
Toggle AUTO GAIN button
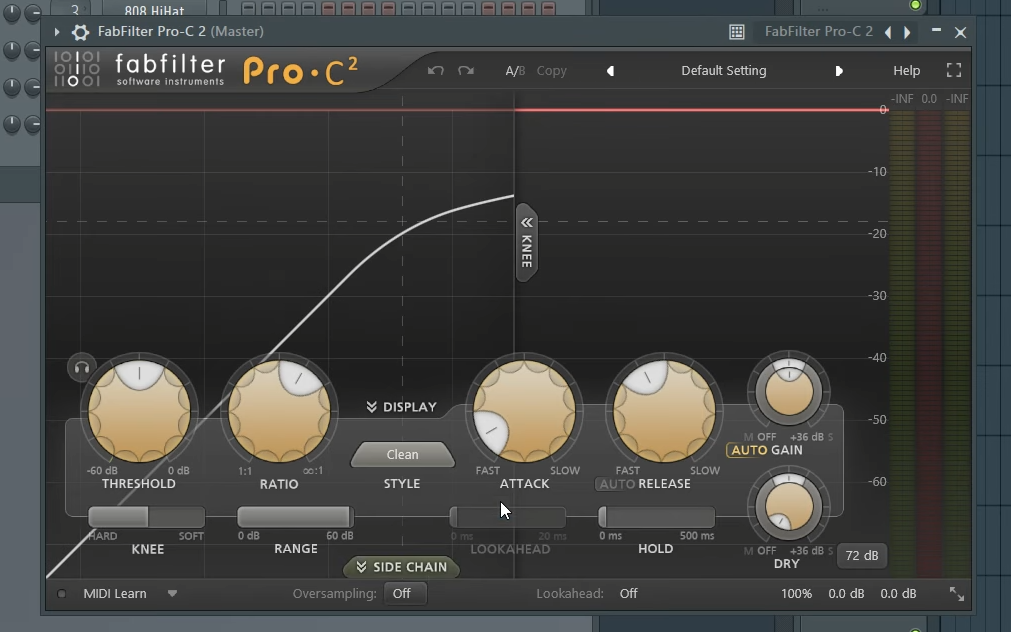click(x=749, y=450)
